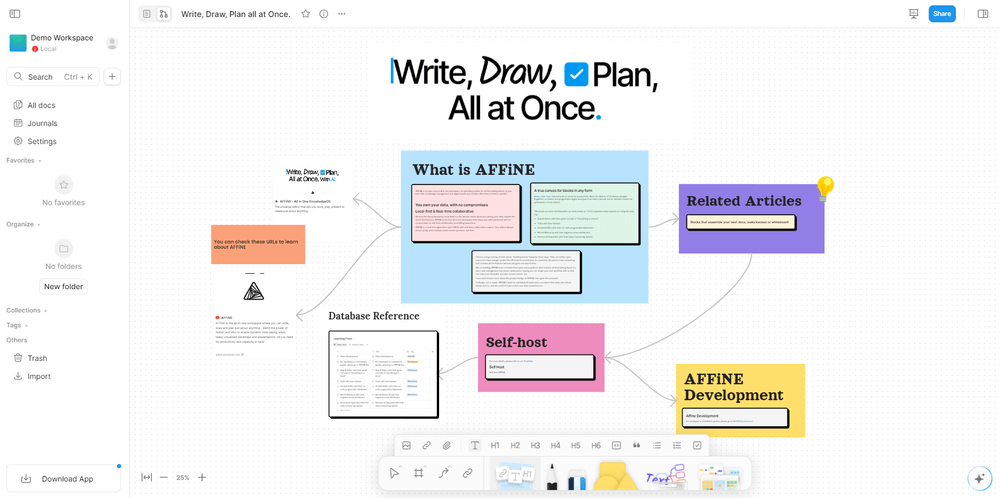Screen dimensions: 1000x498
Task: Expand the Collections section
Action: [27, 311]
